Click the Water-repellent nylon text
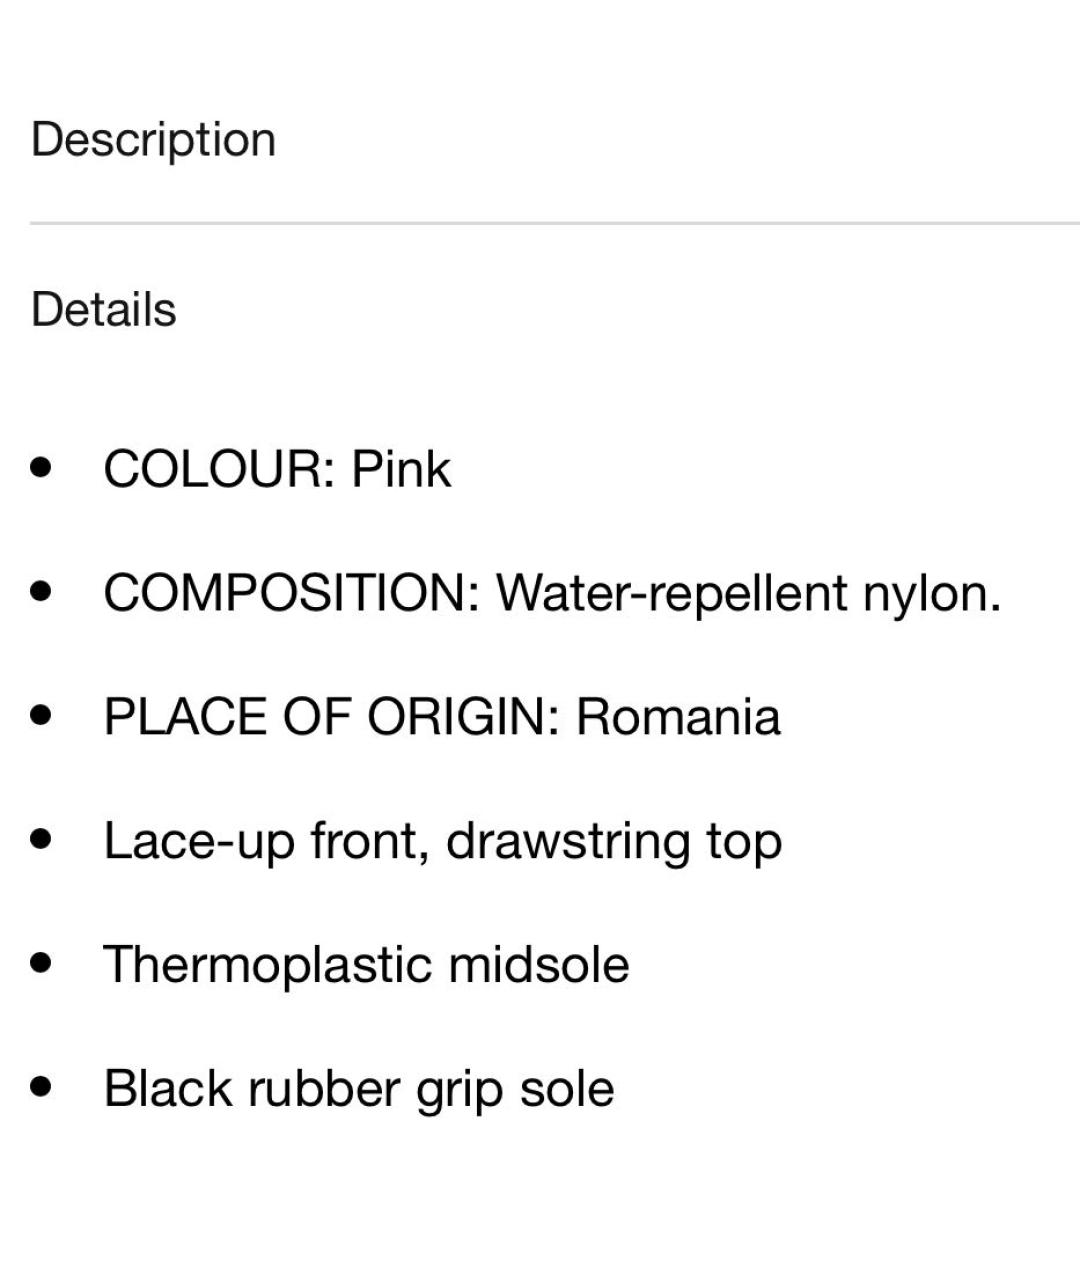Image resolution: width=1080 pixels, height=1280 pixels. pos(749,593)
